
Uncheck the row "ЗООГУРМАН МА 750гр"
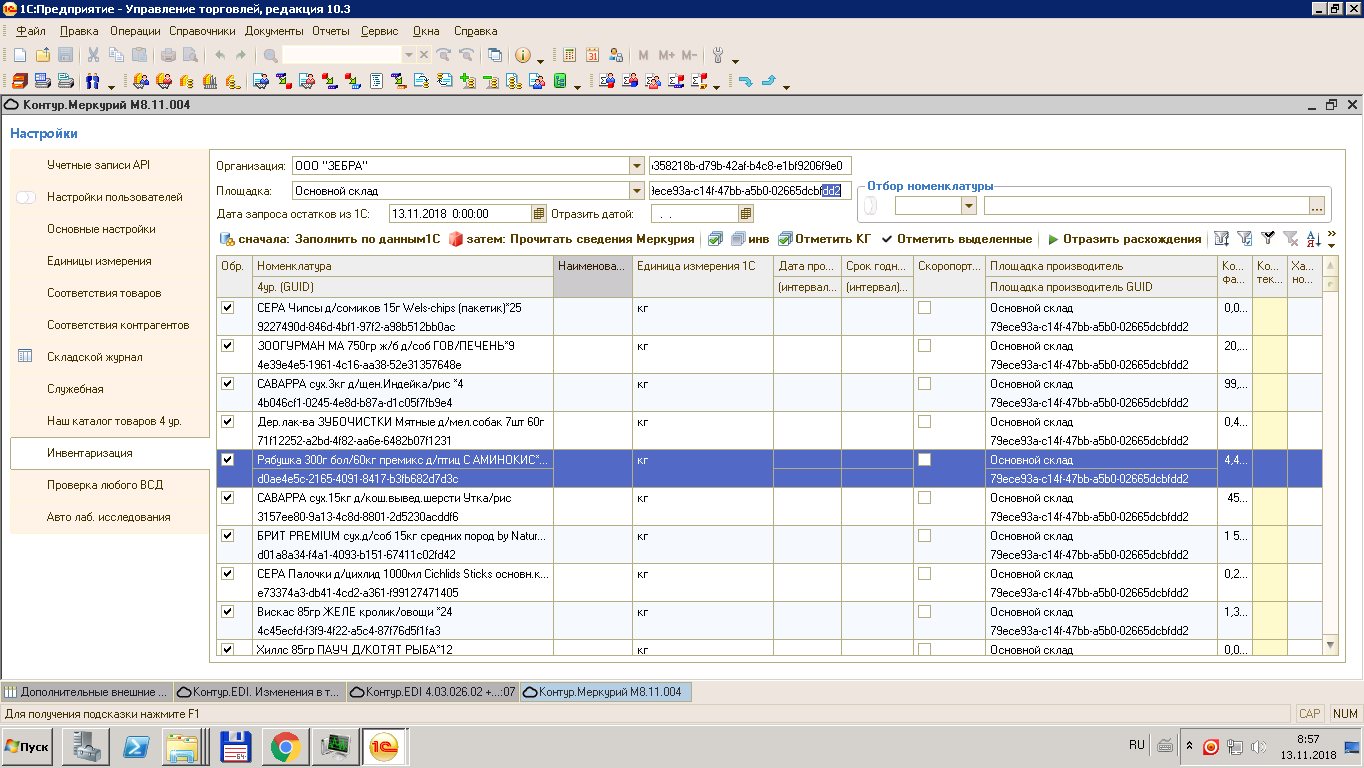[228, 345]
